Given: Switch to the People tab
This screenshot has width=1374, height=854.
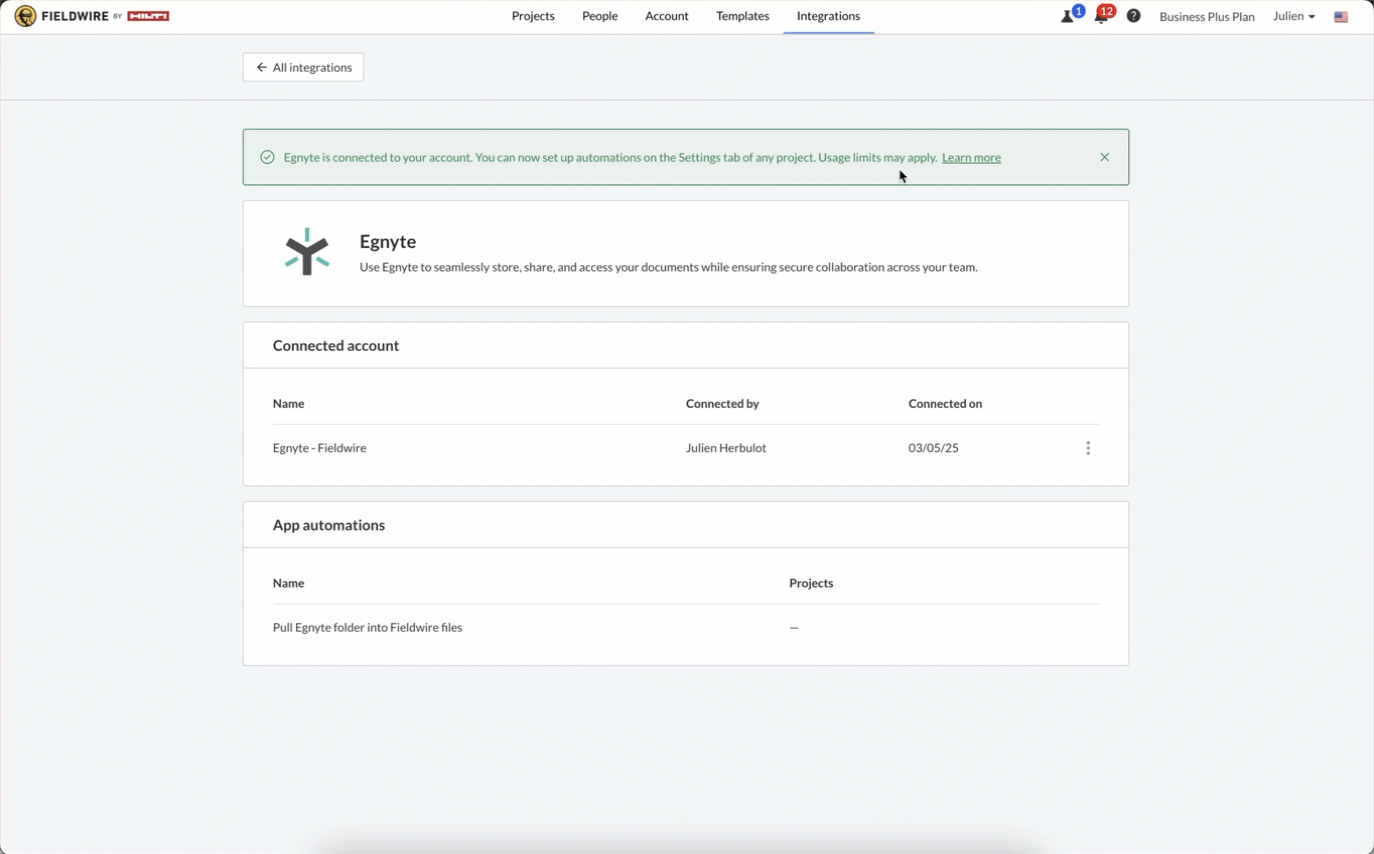Looking at the screenshot, I should (x=600, y=16).
